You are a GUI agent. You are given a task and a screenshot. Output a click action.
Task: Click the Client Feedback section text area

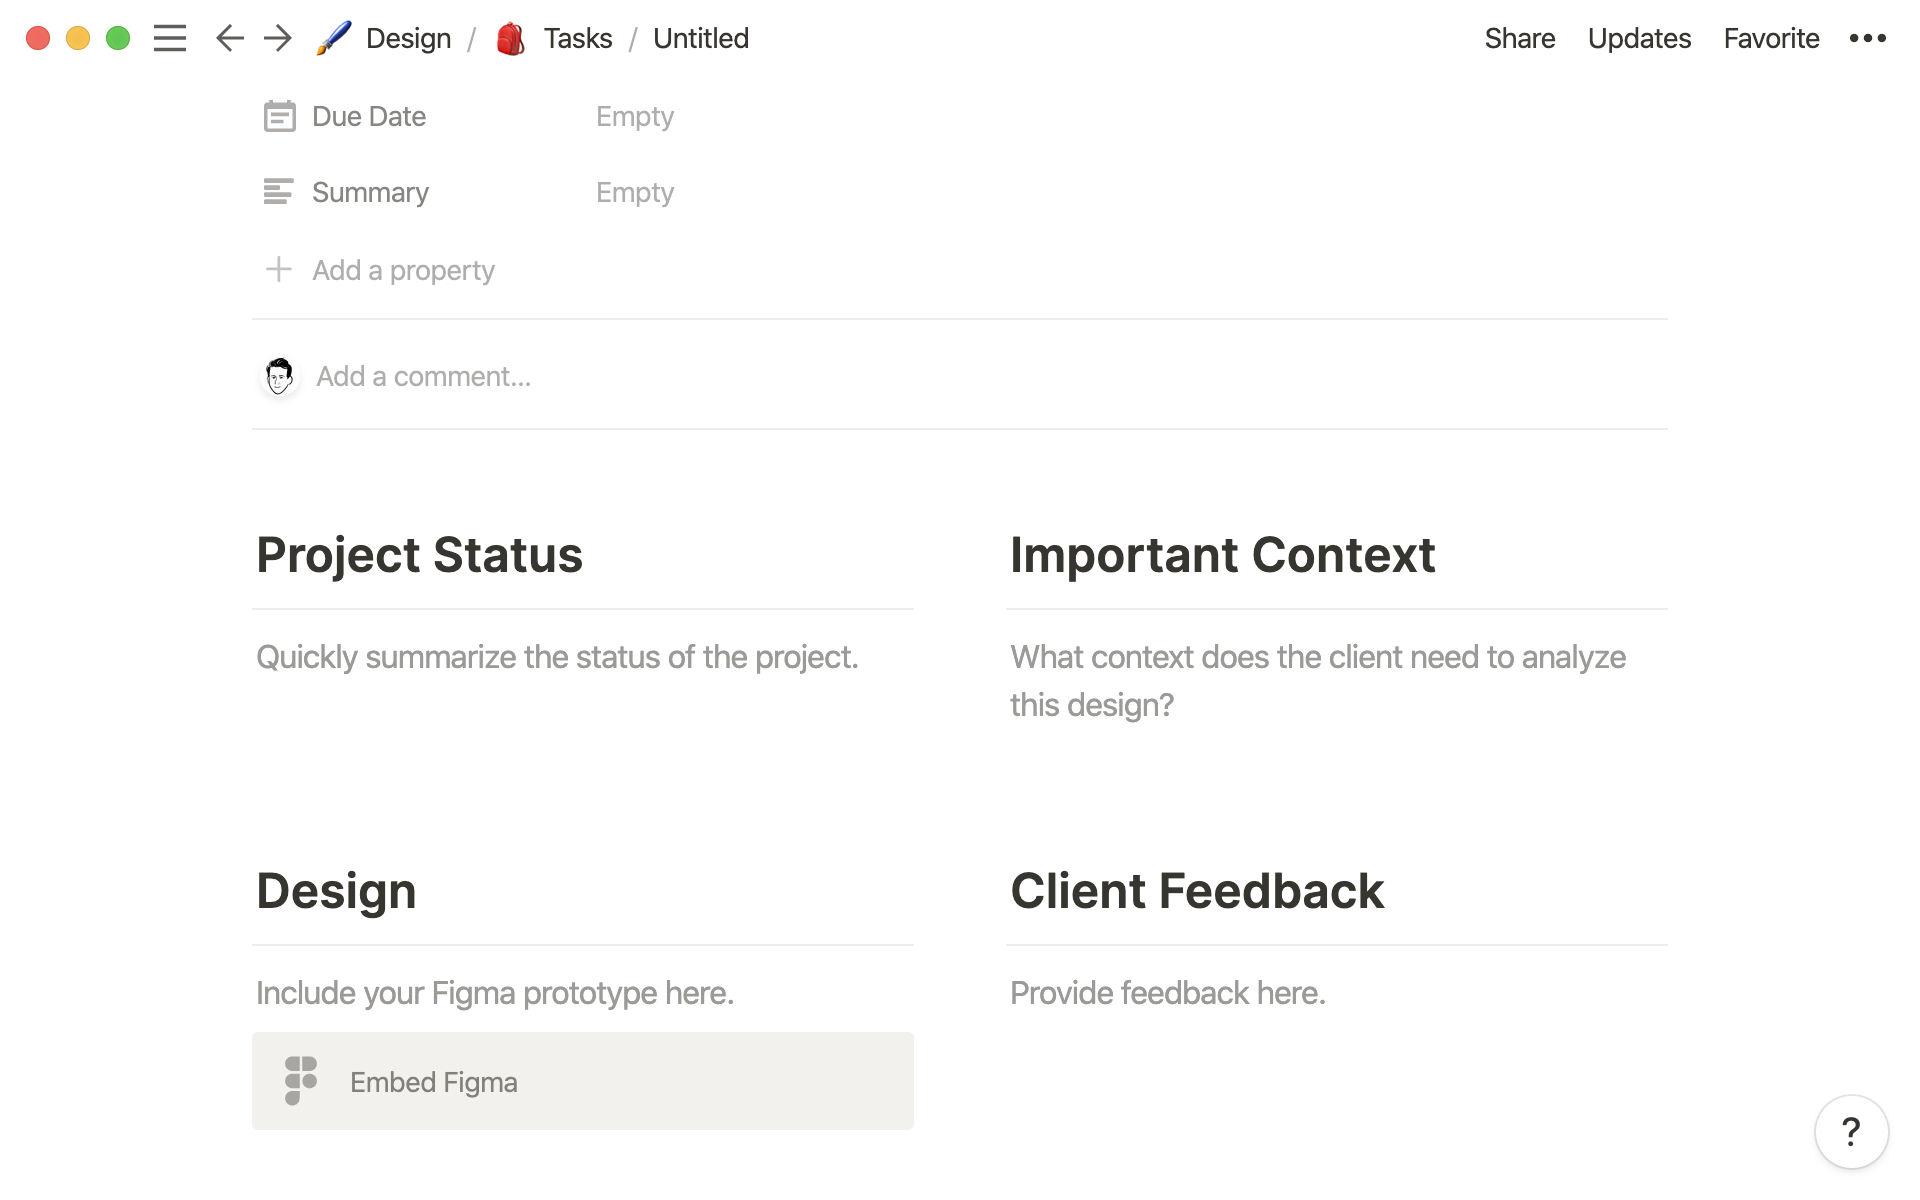pos(1169,993)
